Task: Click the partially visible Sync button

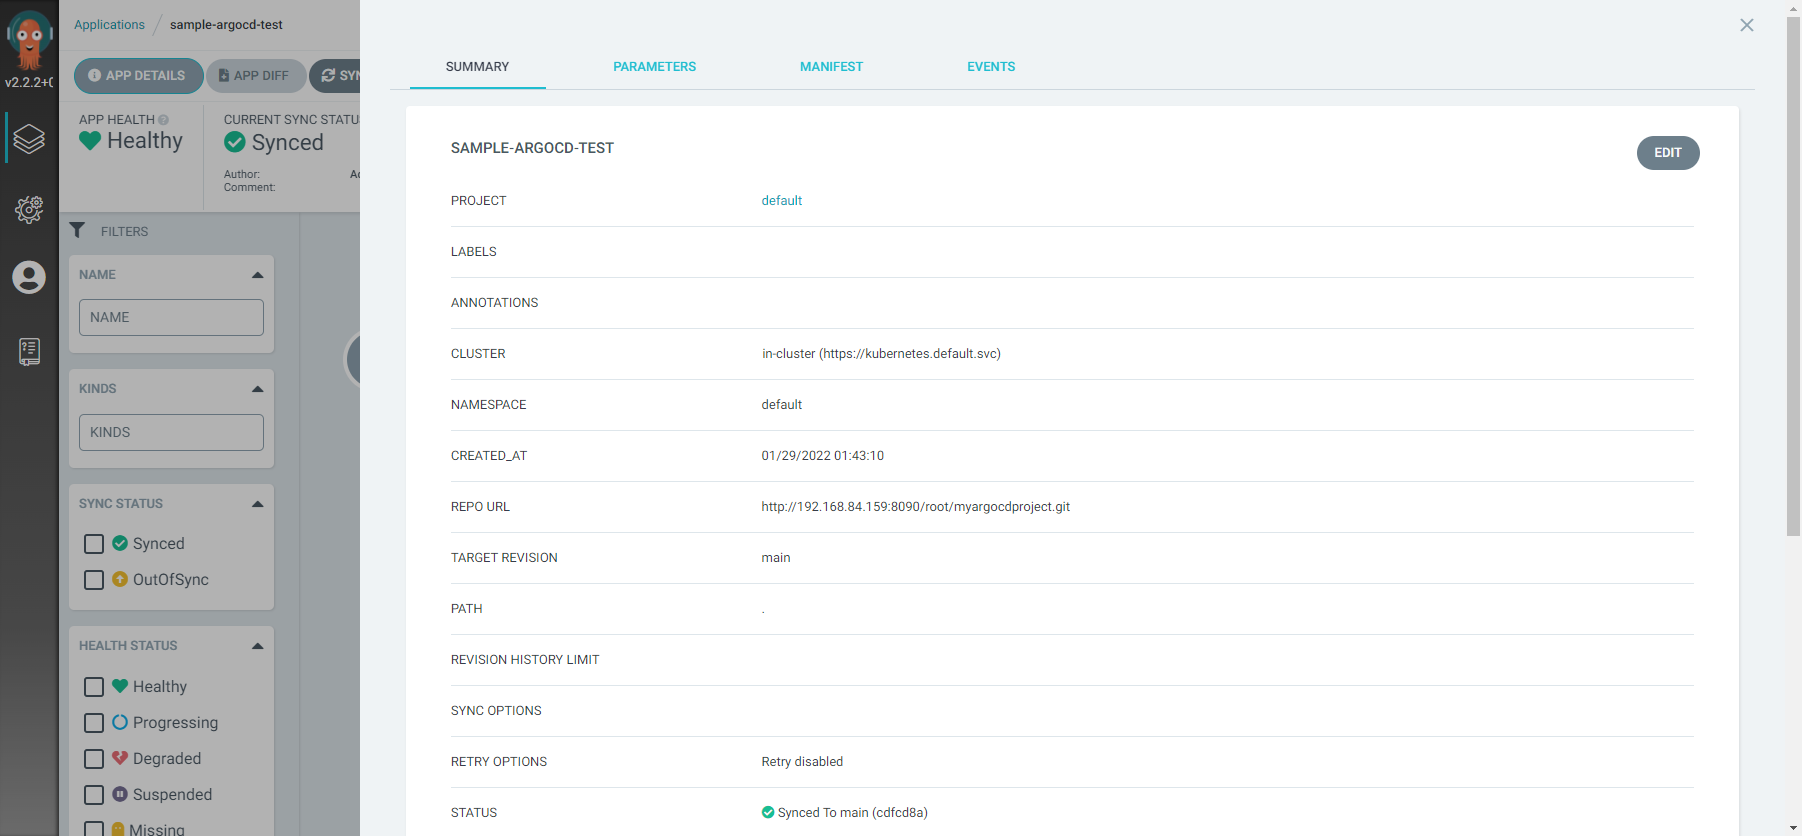Action: click(x=335, y=76)
